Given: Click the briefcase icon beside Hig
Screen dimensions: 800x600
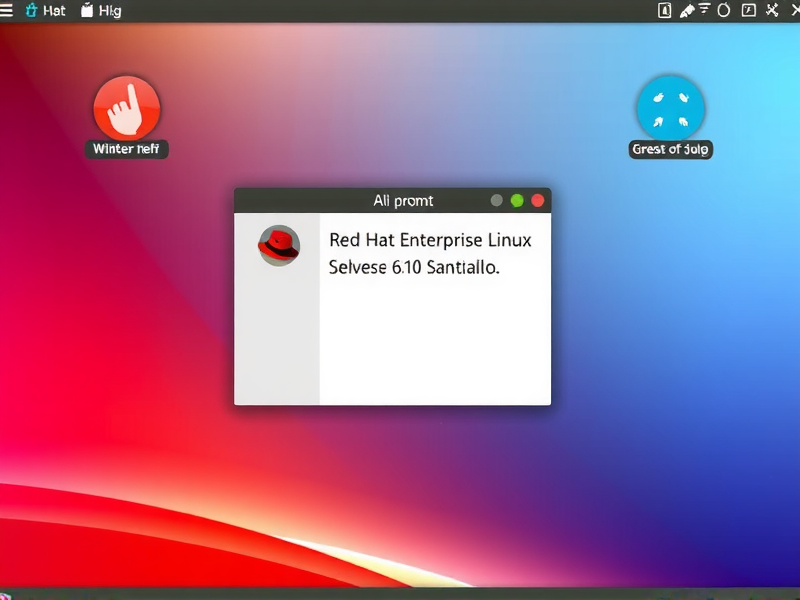Looking at the screenshot, I should click(86, 10).
